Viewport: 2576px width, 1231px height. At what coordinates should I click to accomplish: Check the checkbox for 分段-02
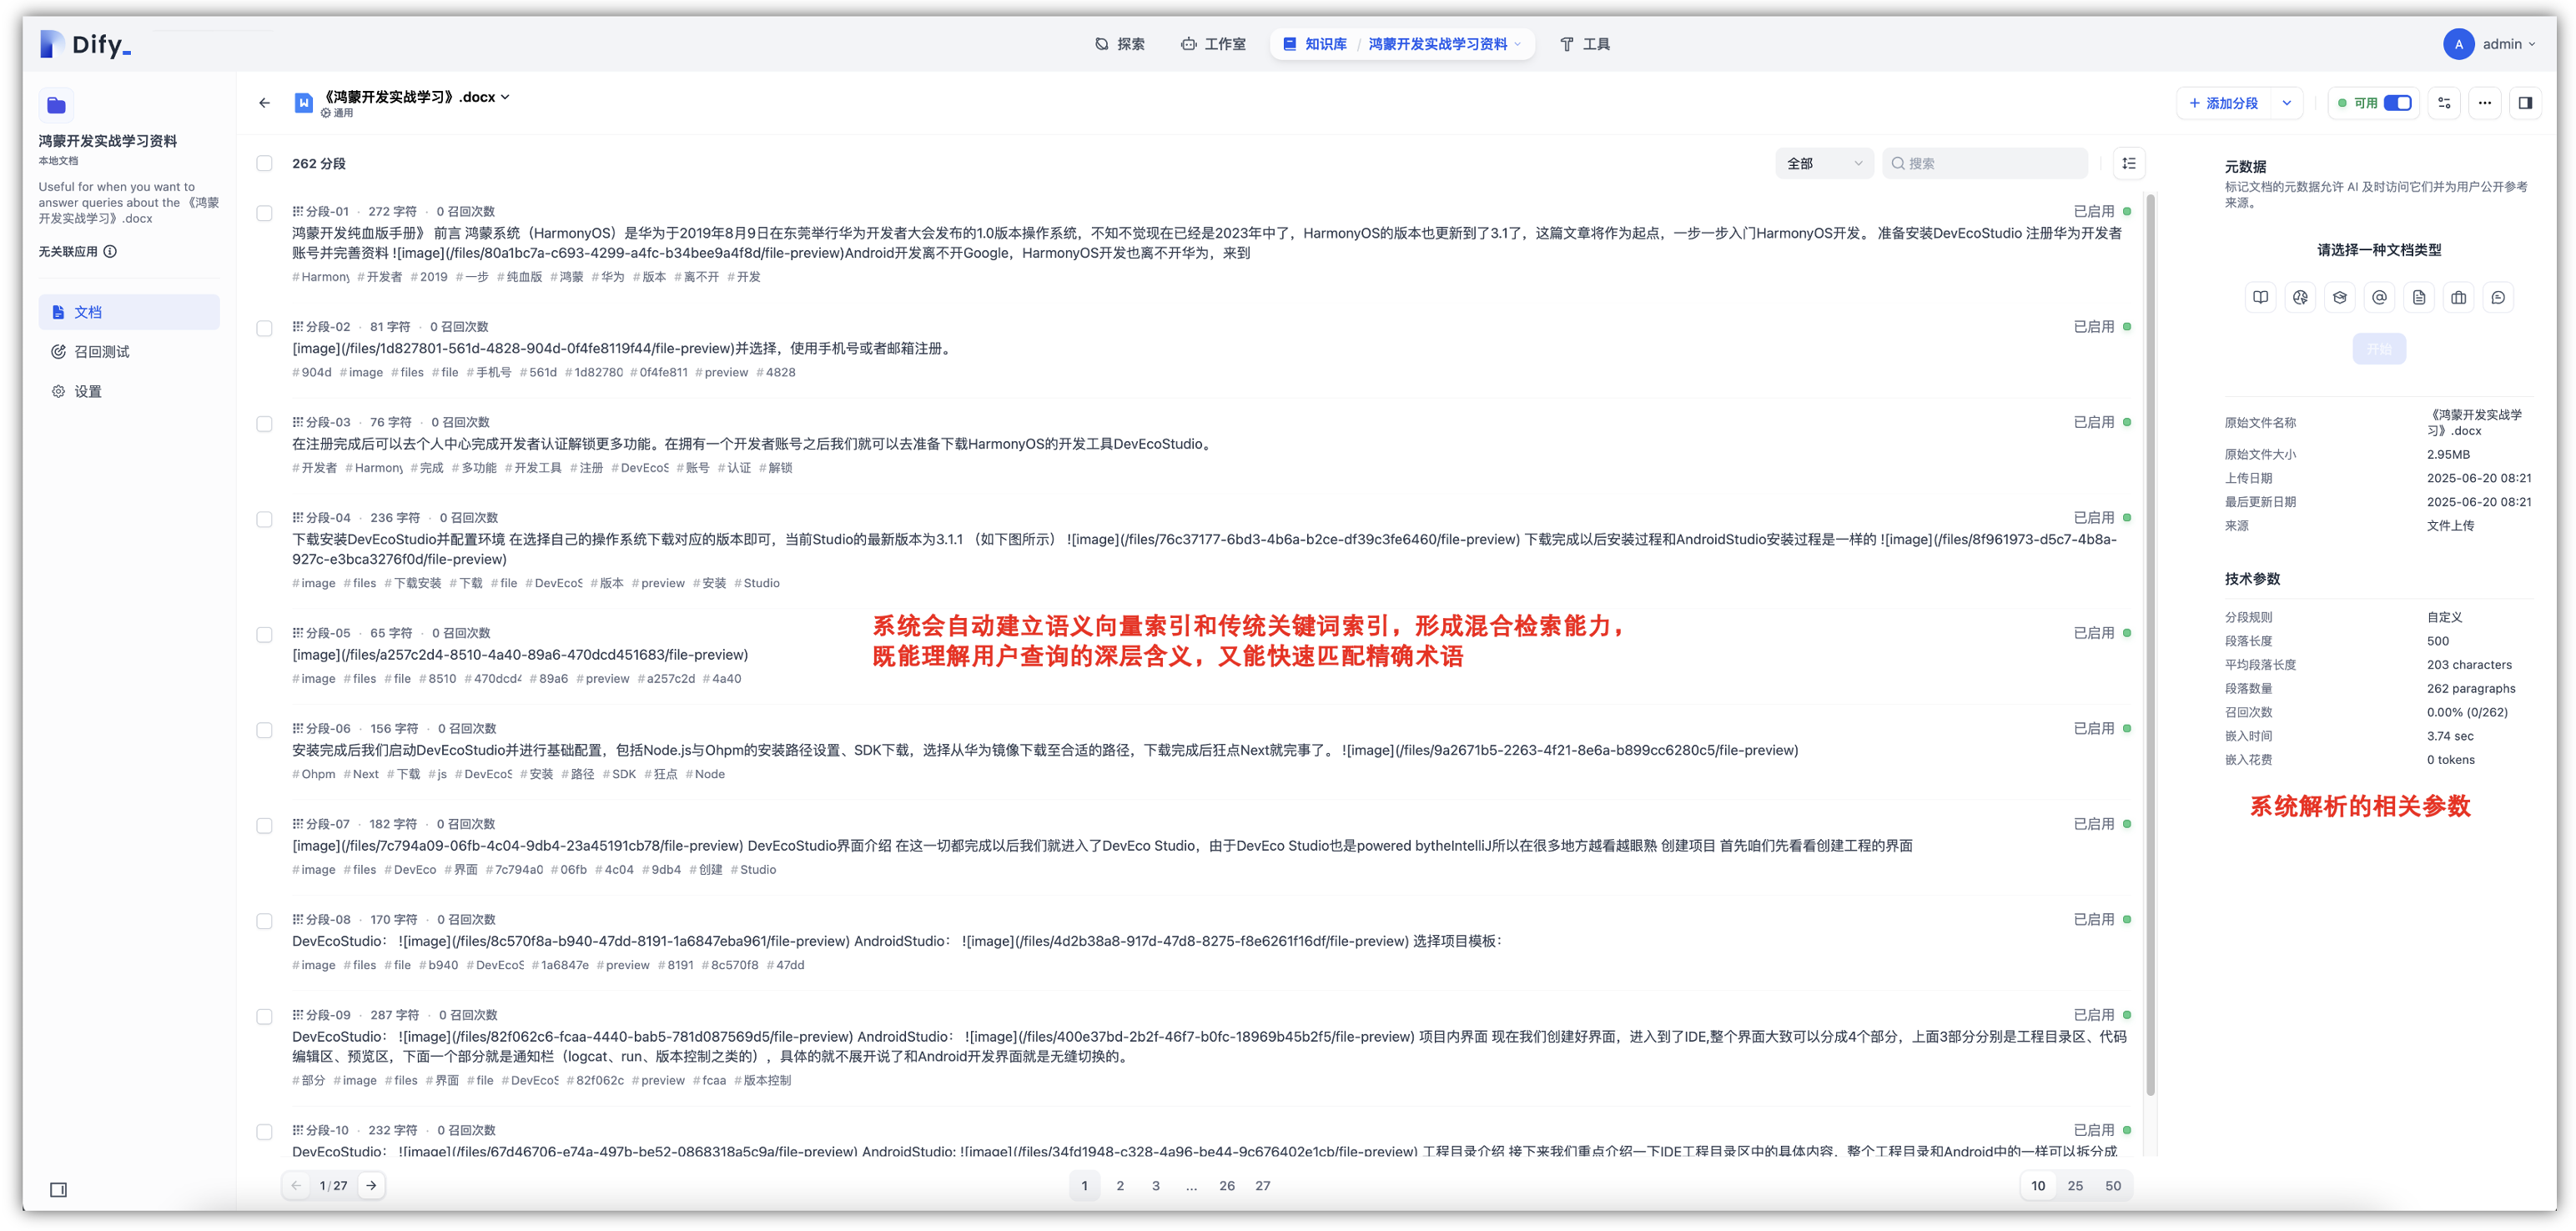tap(264, 328)
